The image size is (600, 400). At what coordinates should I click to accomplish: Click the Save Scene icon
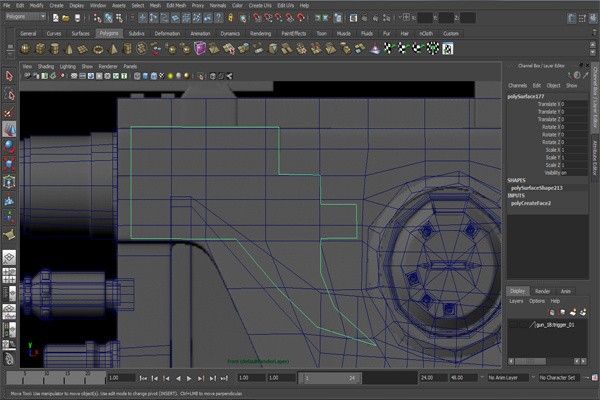tap(77, 18)
